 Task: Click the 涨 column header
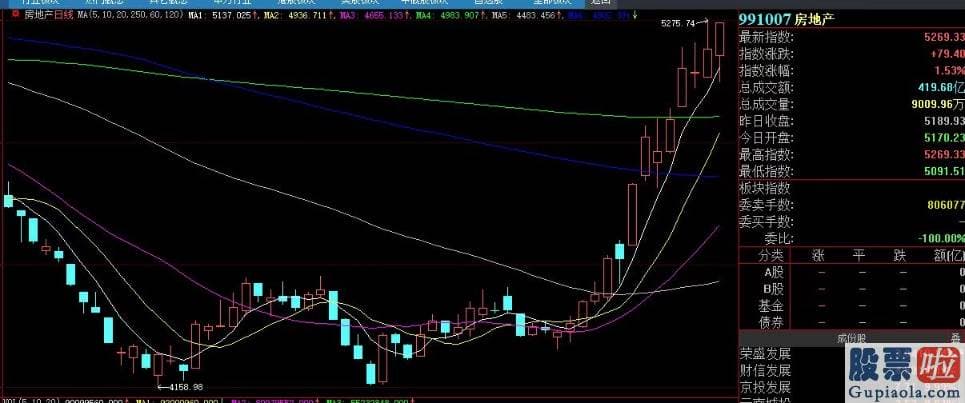818,255
